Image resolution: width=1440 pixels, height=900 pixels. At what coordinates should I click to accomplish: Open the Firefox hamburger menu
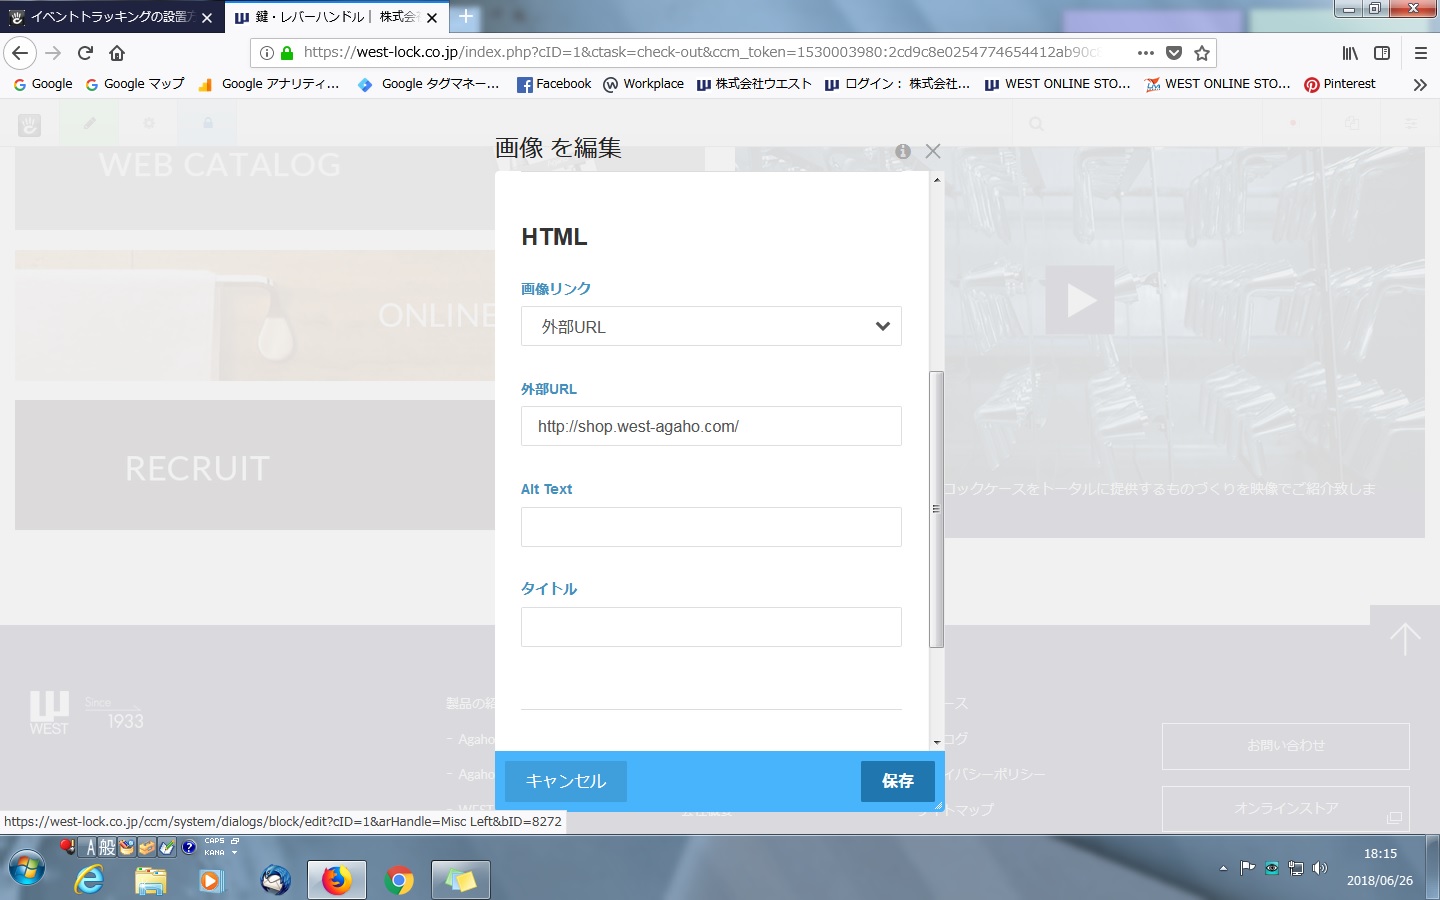click(x=1421, y=53)
